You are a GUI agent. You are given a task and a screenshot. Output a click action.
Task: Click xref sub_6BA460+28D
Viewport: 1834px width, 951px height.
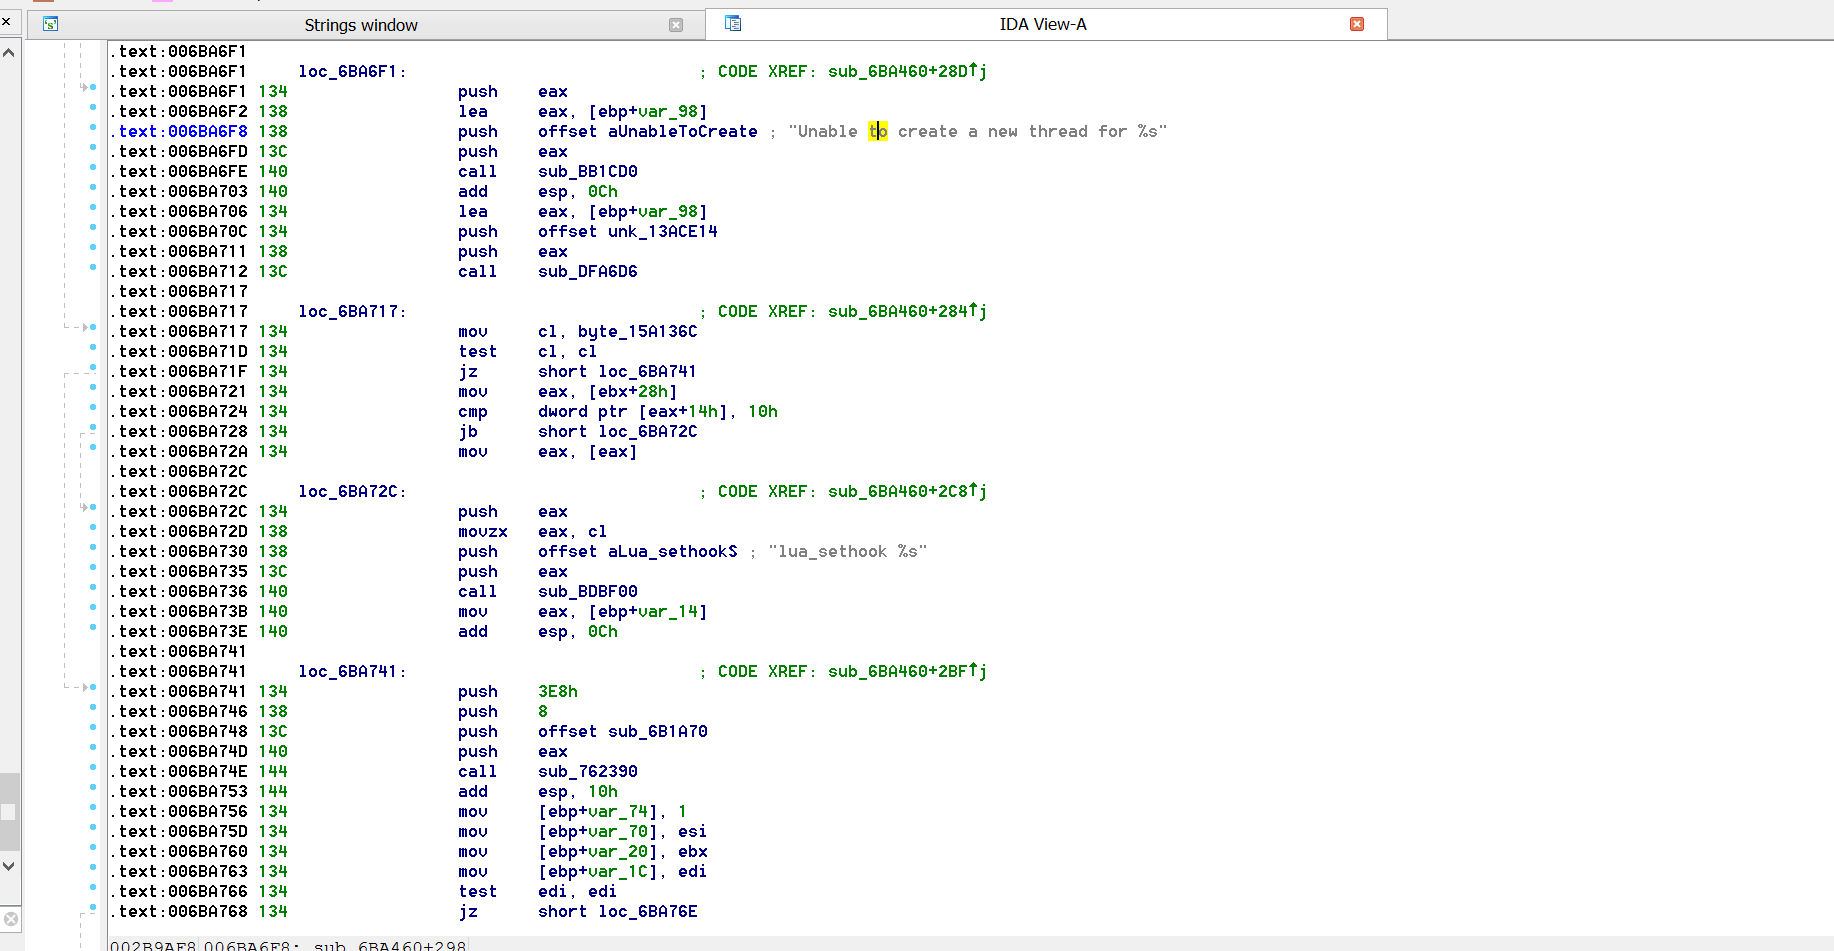tap(898, 72)
